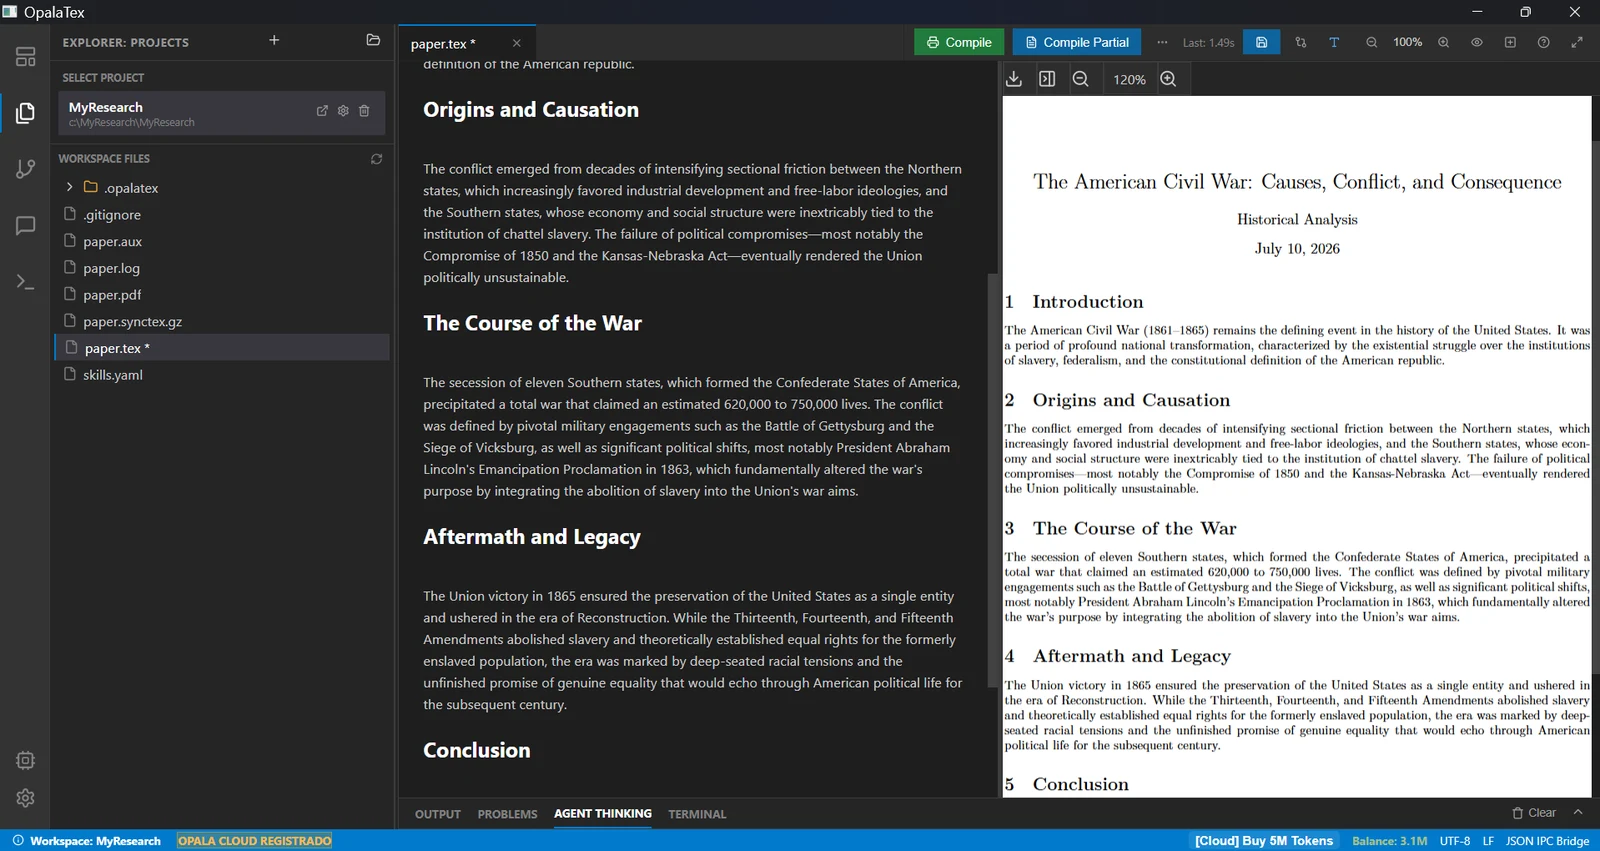The image size is (1600, 851).
Task: Click the save file icon in toolbar
Action: pos(1261,42)
